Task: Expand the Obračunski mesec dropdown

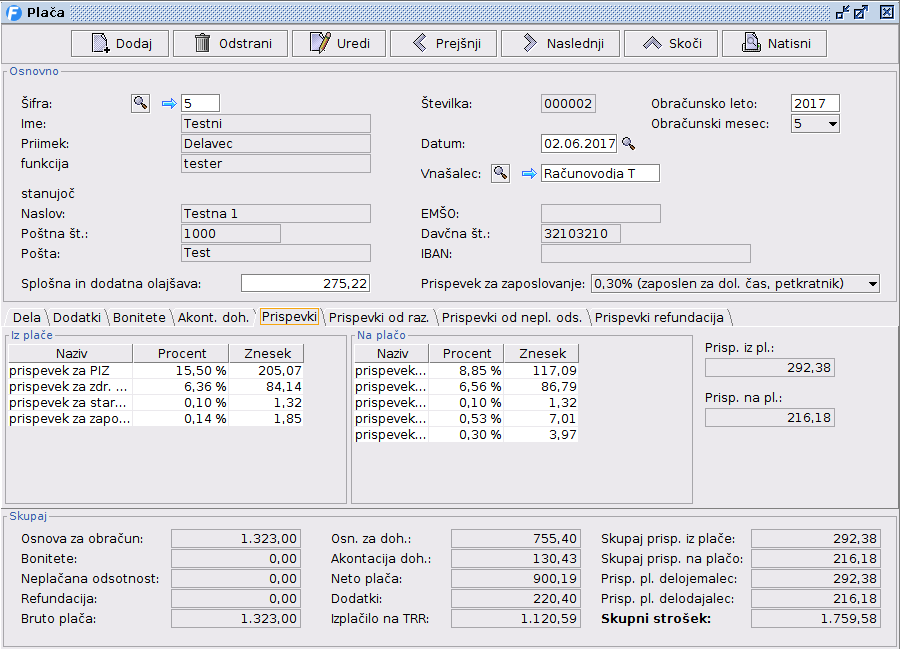Action: pos(829,124)
